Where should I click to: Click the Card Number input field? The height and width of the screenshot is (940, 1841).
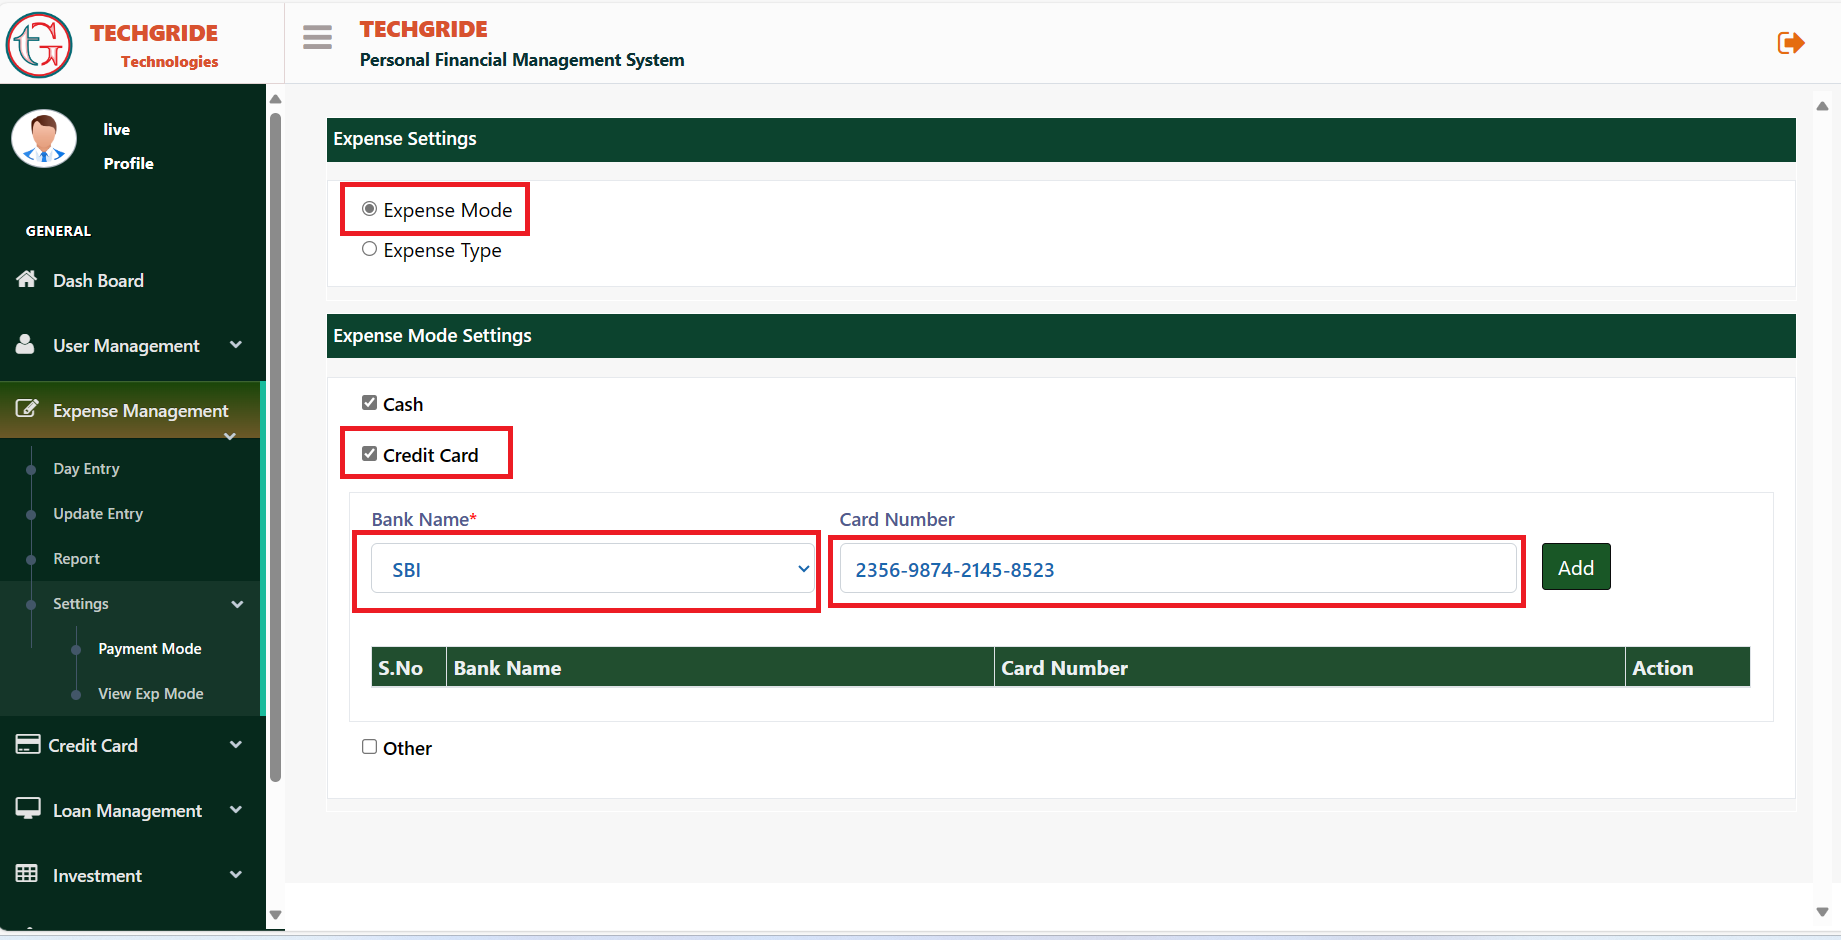click(x=1177, y=569)
